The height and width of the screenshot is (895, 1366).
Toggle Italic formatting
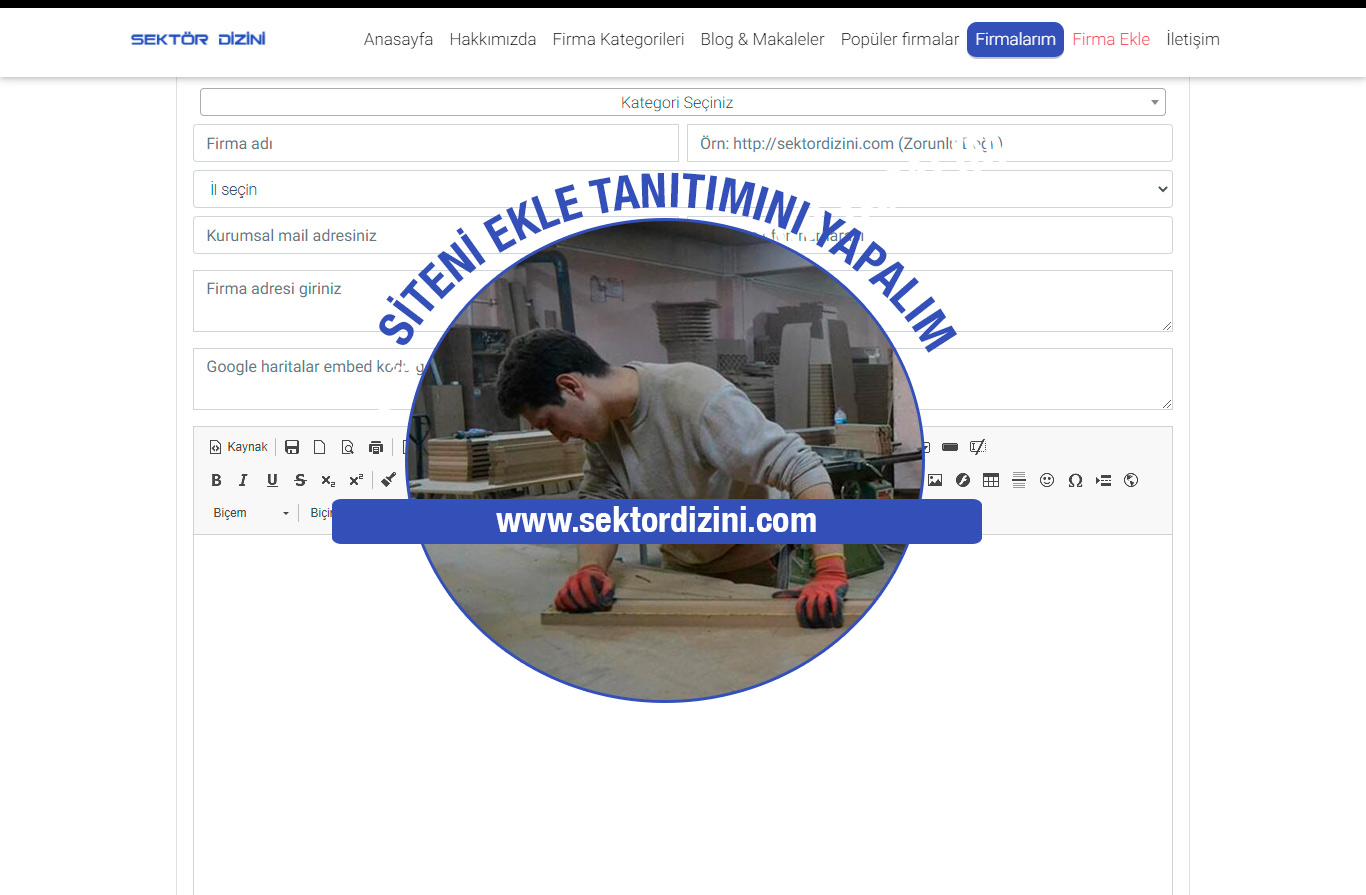(x=243, y=480)
